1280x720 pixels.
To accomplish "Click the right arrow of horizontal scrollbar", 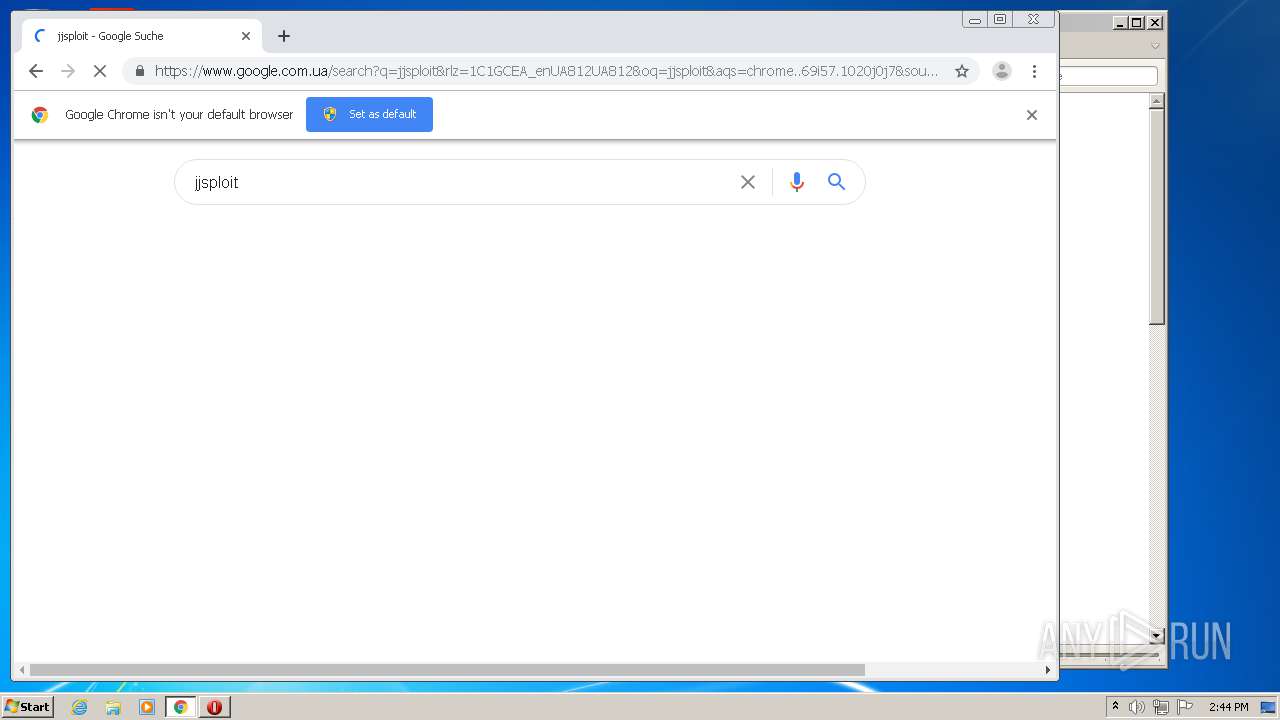I will click(1048, 670).
